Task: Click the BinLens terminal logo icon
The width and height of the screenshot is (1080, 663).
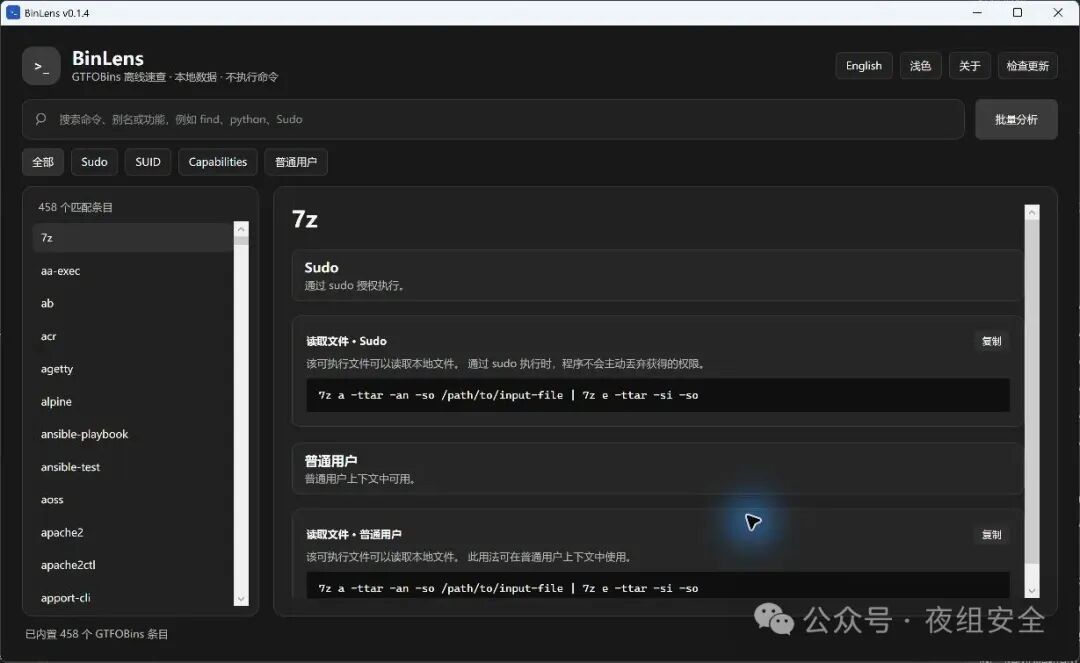Action: [41, 66]
